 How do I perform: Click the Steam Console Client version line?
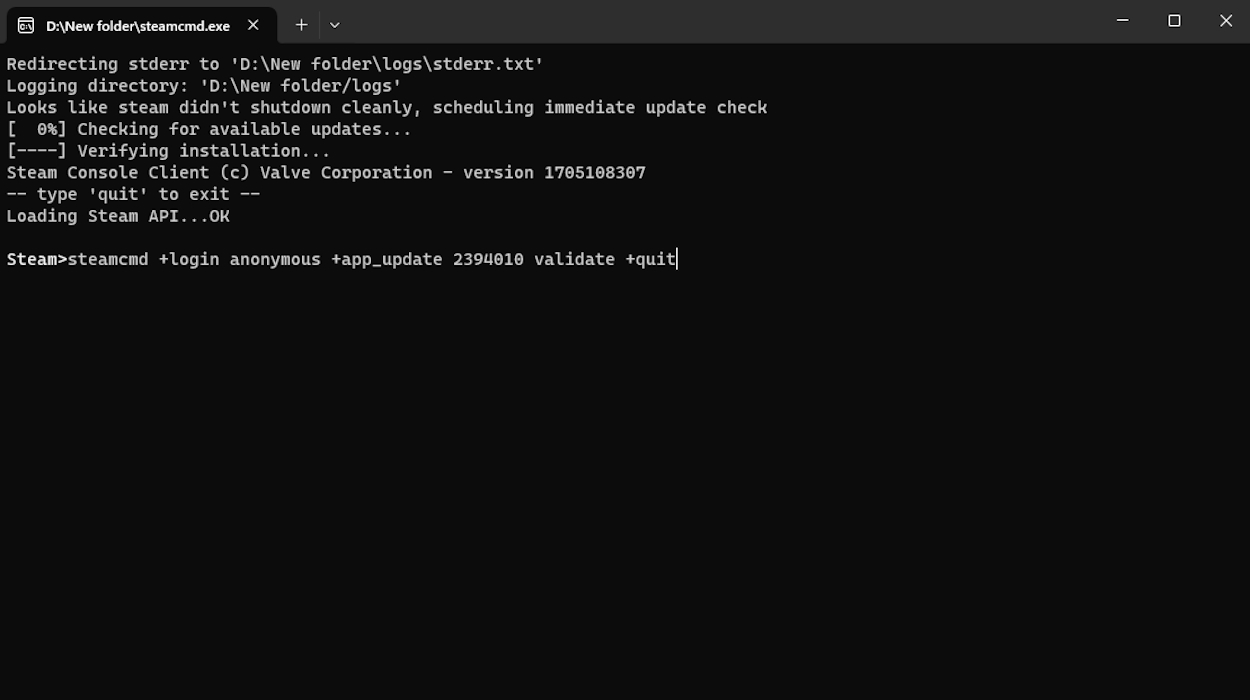(x=326, y=173)
